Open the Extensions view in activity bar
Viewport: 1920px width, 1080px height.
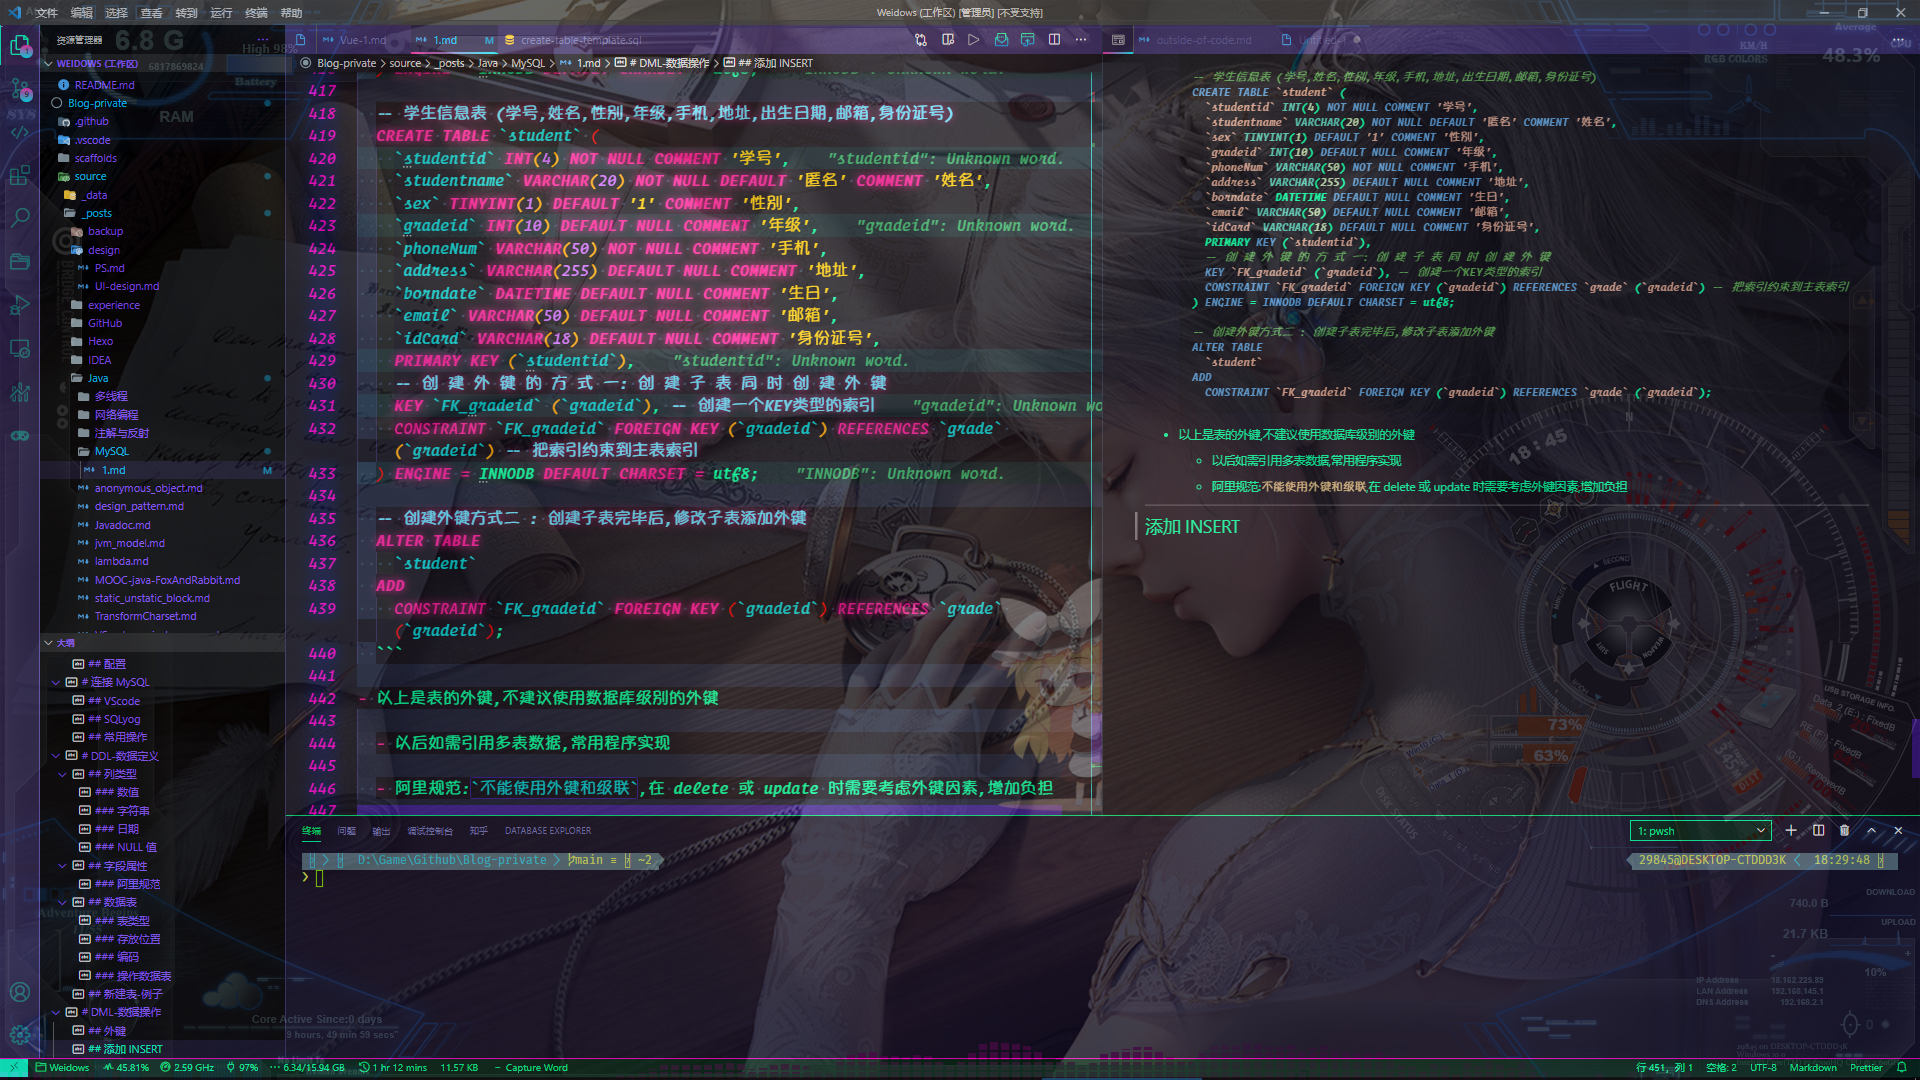point(20,176)
